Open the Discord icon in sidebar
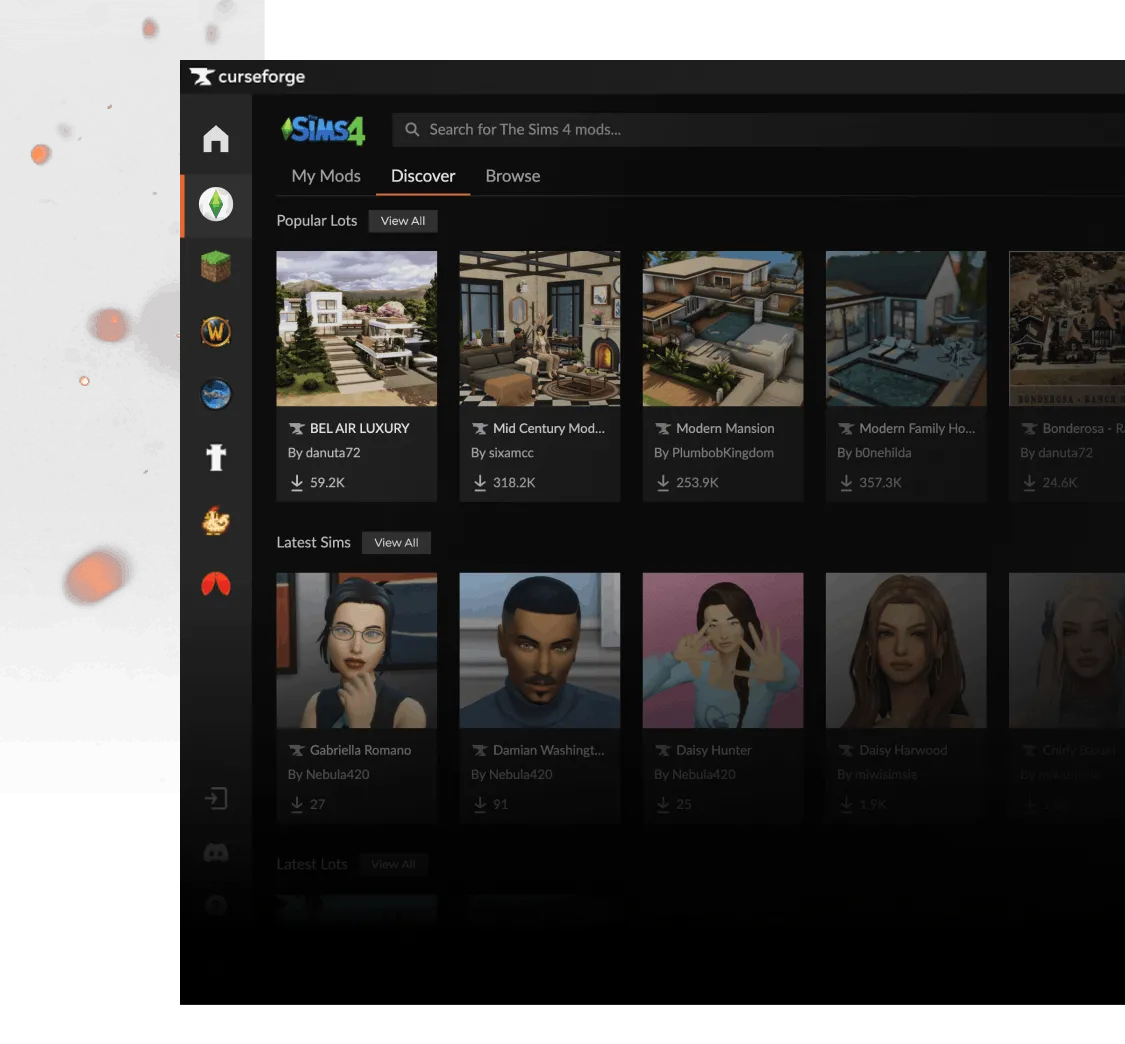The image size is (1125, 1044). (x=216, y=852)
